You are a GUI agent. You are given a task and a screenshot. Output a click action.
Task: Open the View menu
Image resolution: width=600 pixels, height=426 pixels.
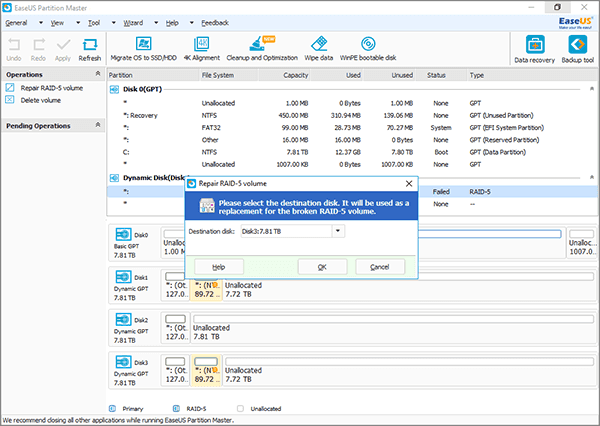coord(57,23)
